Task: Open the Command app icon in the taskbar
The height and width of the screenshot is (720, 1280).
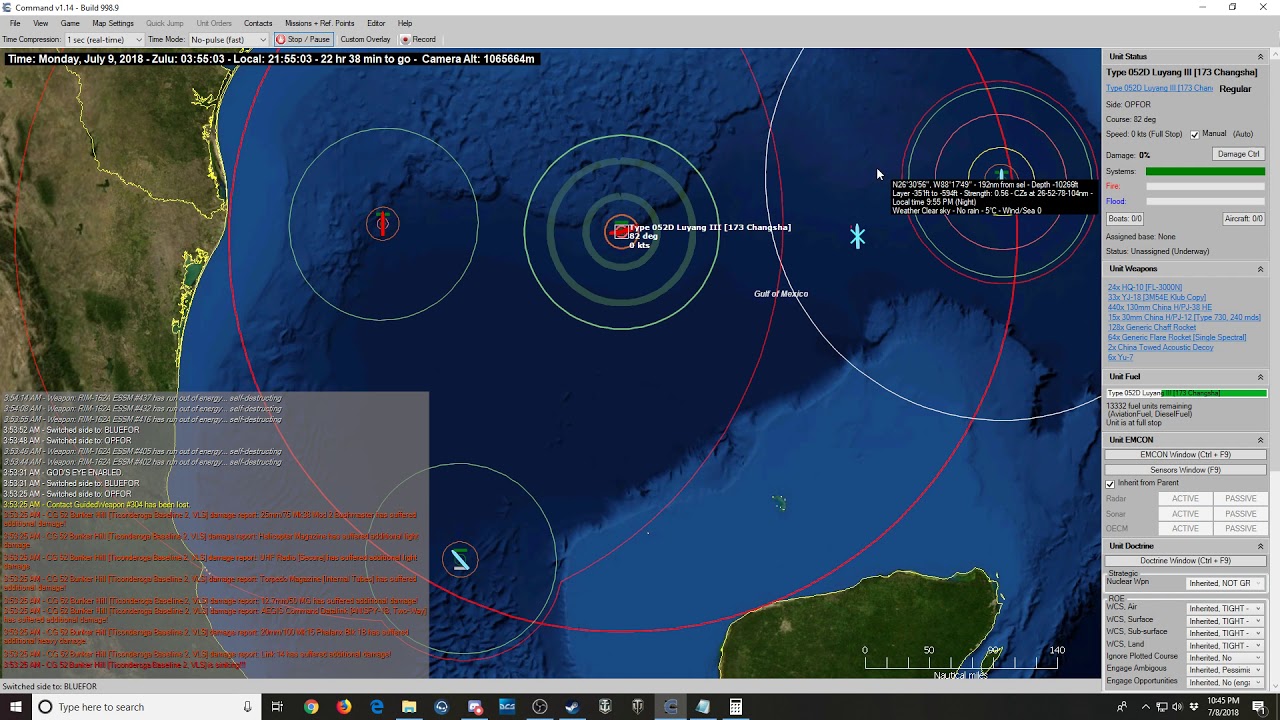Action: (670, 707)
